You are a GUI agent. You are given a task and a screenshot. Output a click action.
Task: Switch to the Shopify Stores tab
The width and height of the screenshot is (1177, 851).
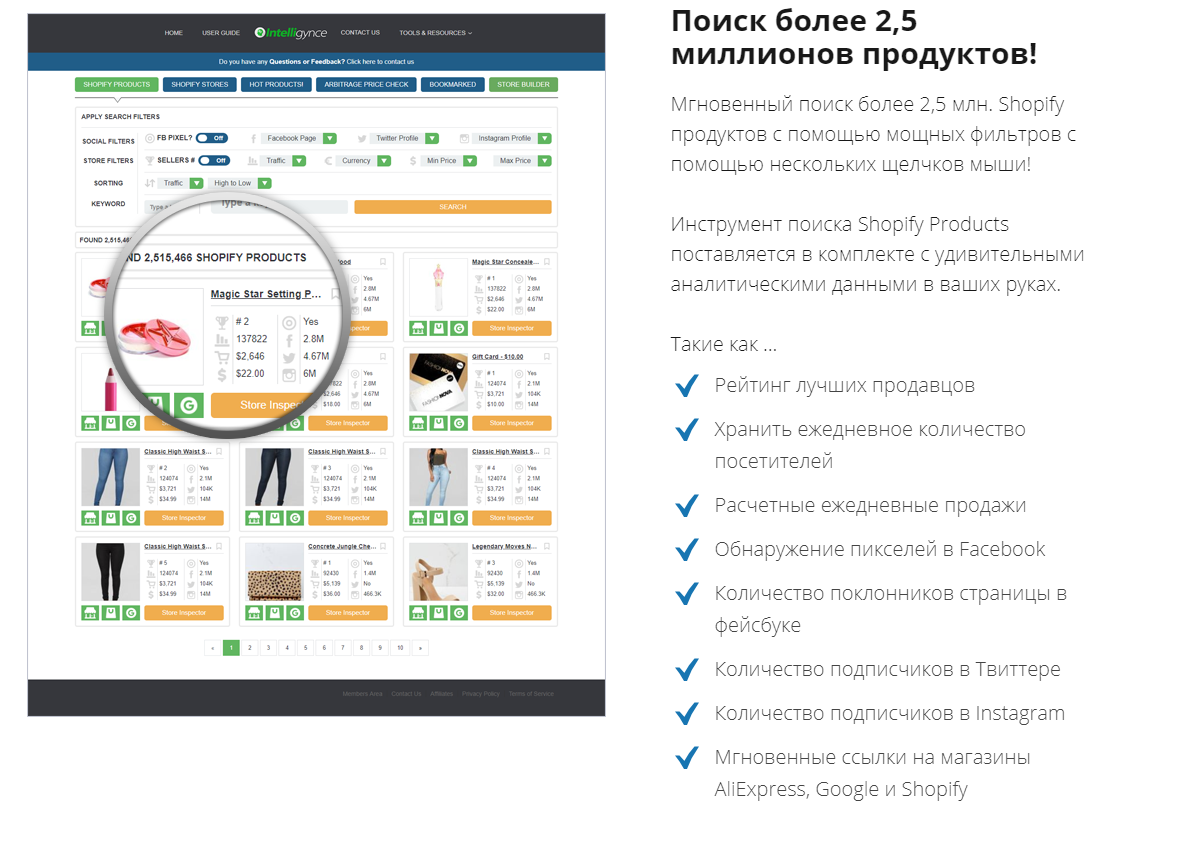click(199, 85)
